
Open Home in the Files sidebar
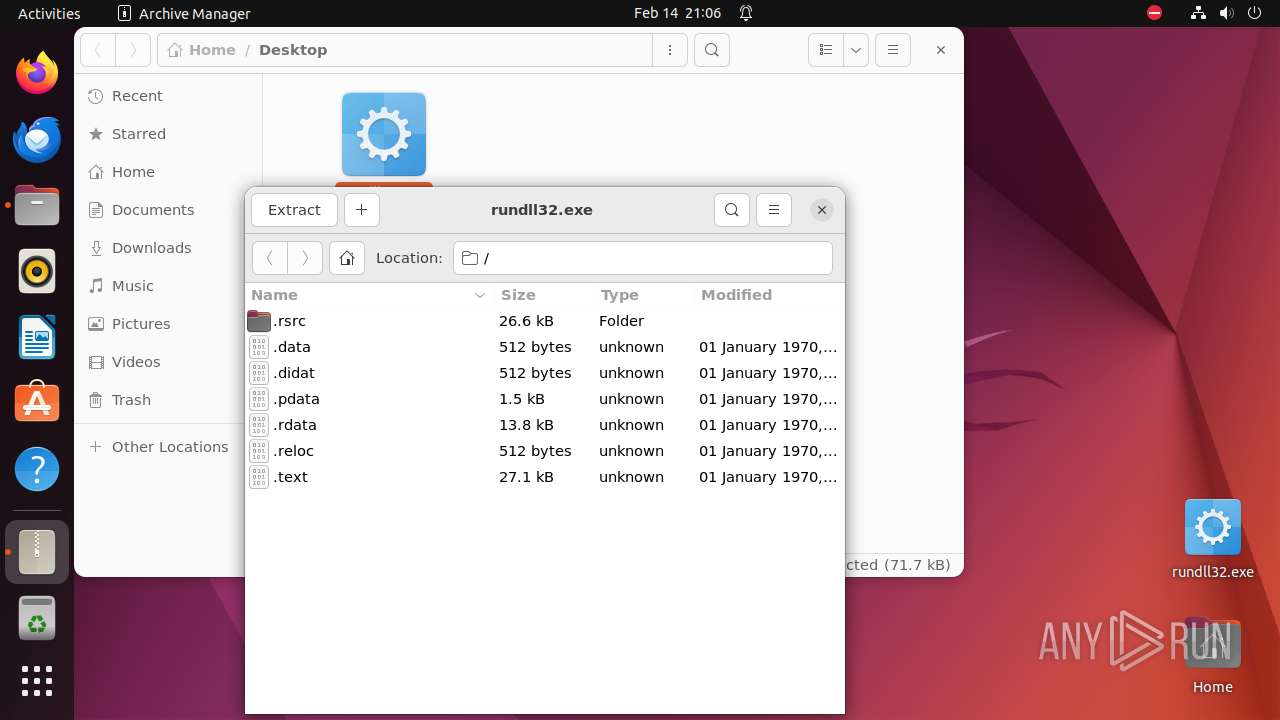click(x=168, y=172)
